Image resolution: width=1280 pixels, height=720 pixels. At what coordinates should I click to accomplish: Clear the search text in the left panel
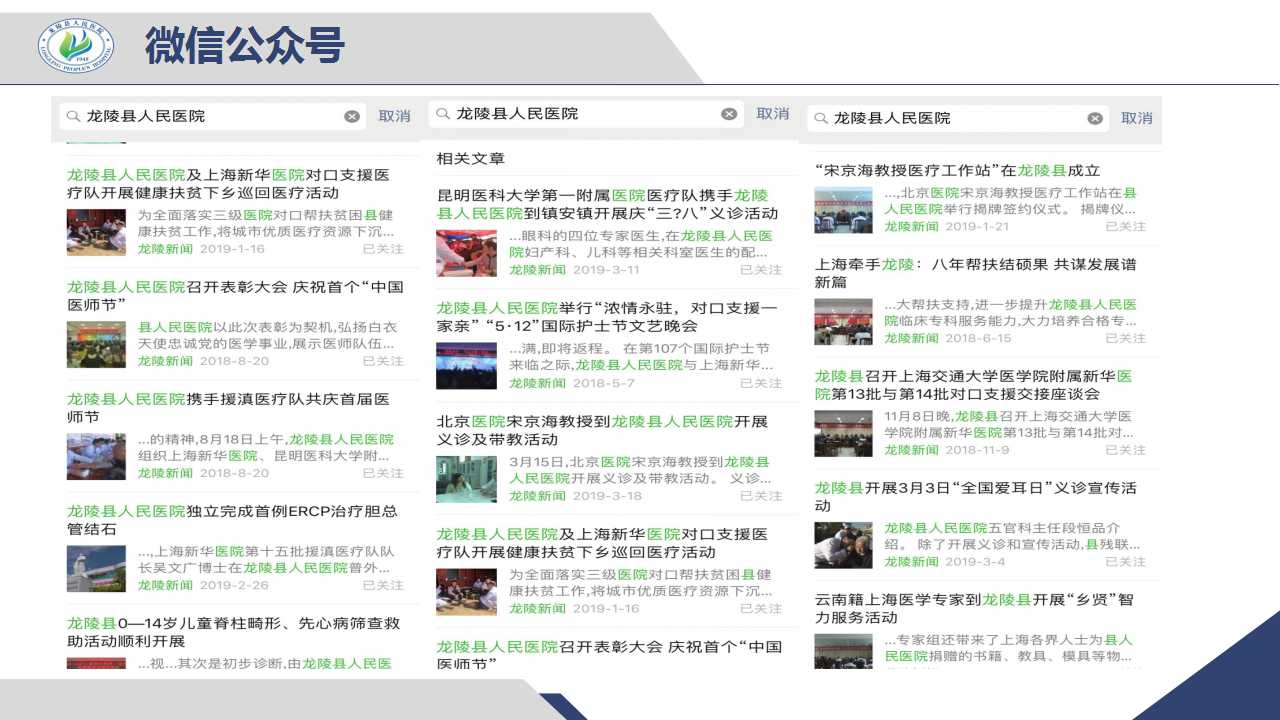coord(352,116)
